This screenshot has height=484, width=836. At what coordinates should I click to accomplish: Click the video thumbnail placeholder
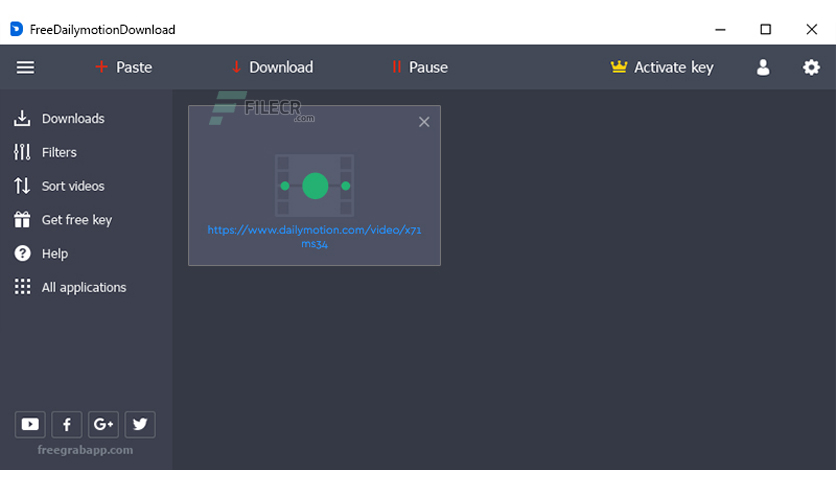tap(315, 185)
